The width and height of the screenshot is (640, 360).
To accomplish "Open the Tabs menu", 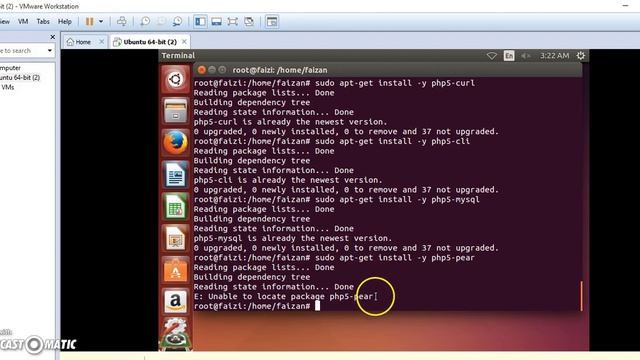I will [43, 22].
